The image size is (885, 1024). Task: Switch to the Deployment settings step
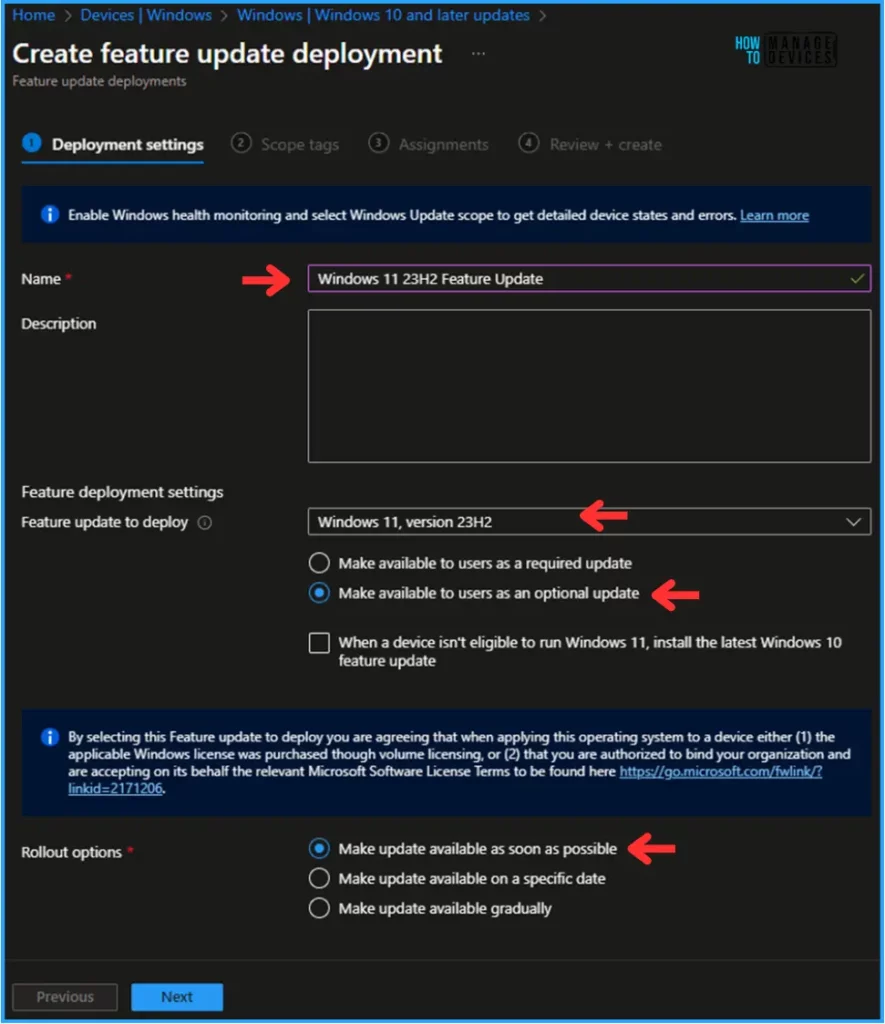[x=113, y=144]
